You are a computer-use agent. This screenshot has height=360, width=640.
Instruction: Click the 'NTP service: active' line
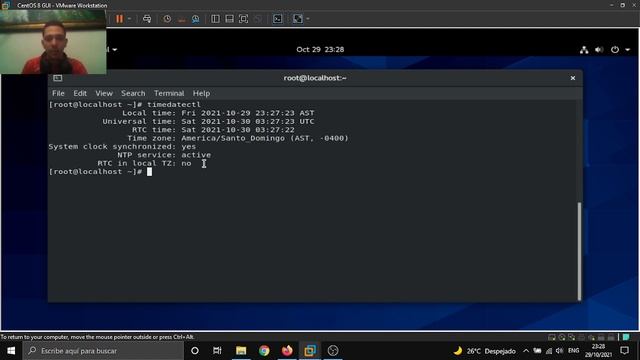(x=164, y=155)
